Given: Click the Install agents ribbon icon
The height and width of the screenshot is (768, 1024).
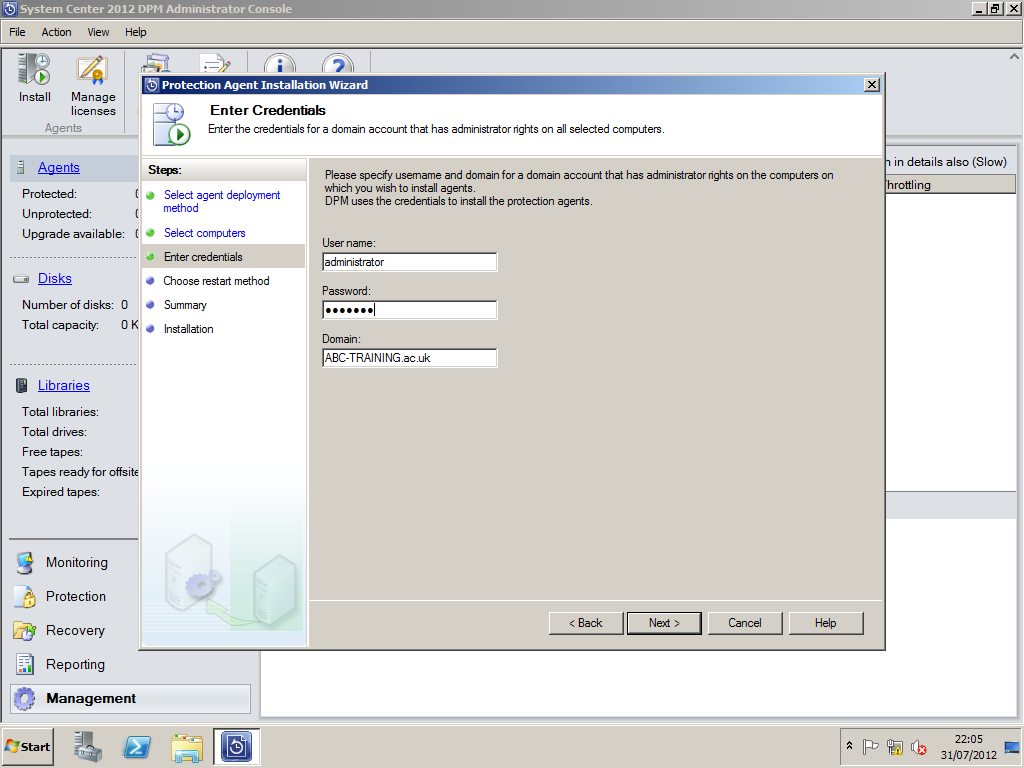Looking at the screenshot, I should [x=34, y=70].
